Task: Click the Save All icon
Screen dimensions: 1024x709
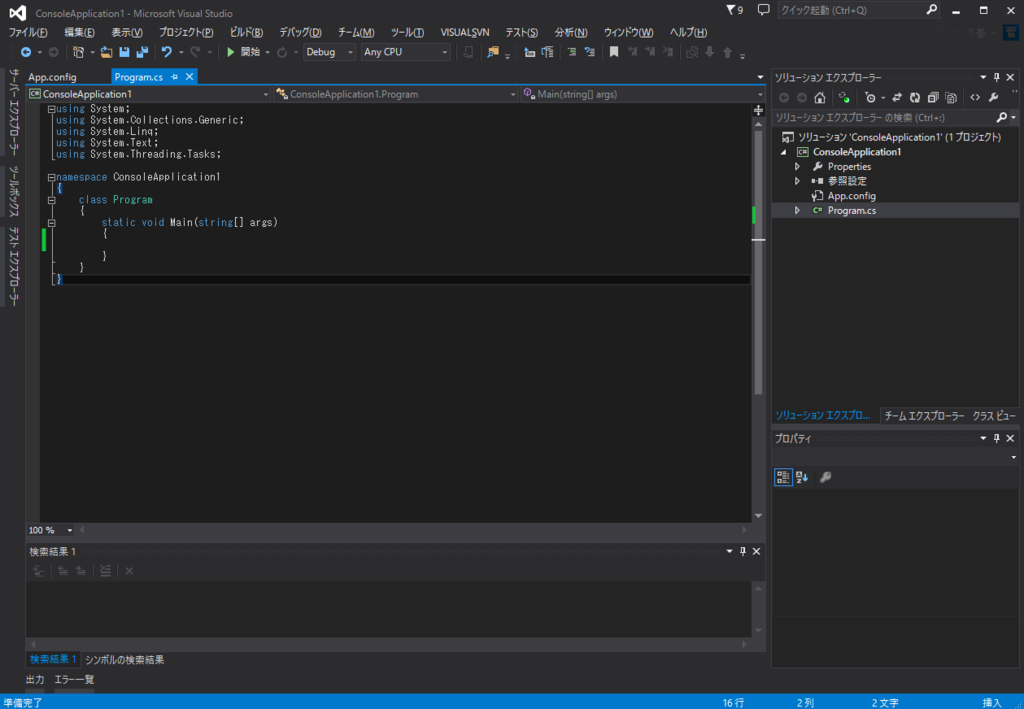Action: pyautogui.click(x=142, y=52)
